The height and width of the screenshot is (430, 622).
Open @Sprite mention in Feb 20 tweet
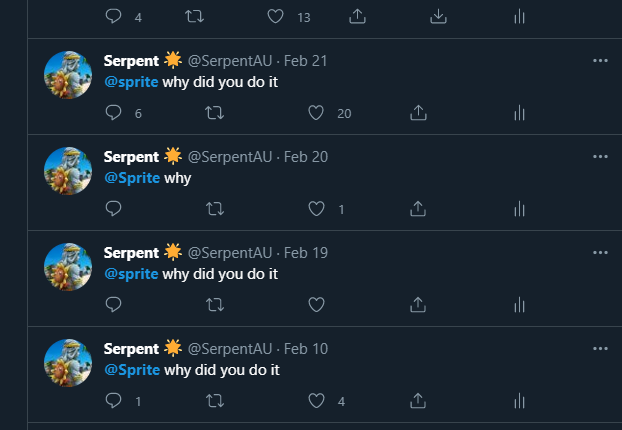(131, 178)
